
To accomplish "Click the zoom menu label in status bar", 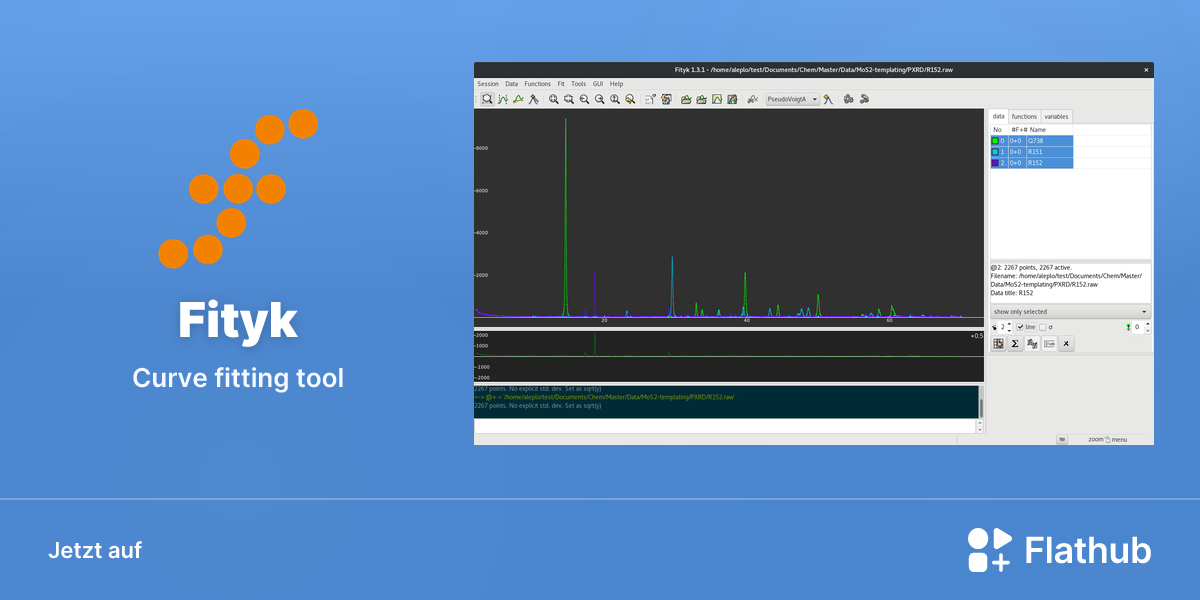I will coord(1107,439).
